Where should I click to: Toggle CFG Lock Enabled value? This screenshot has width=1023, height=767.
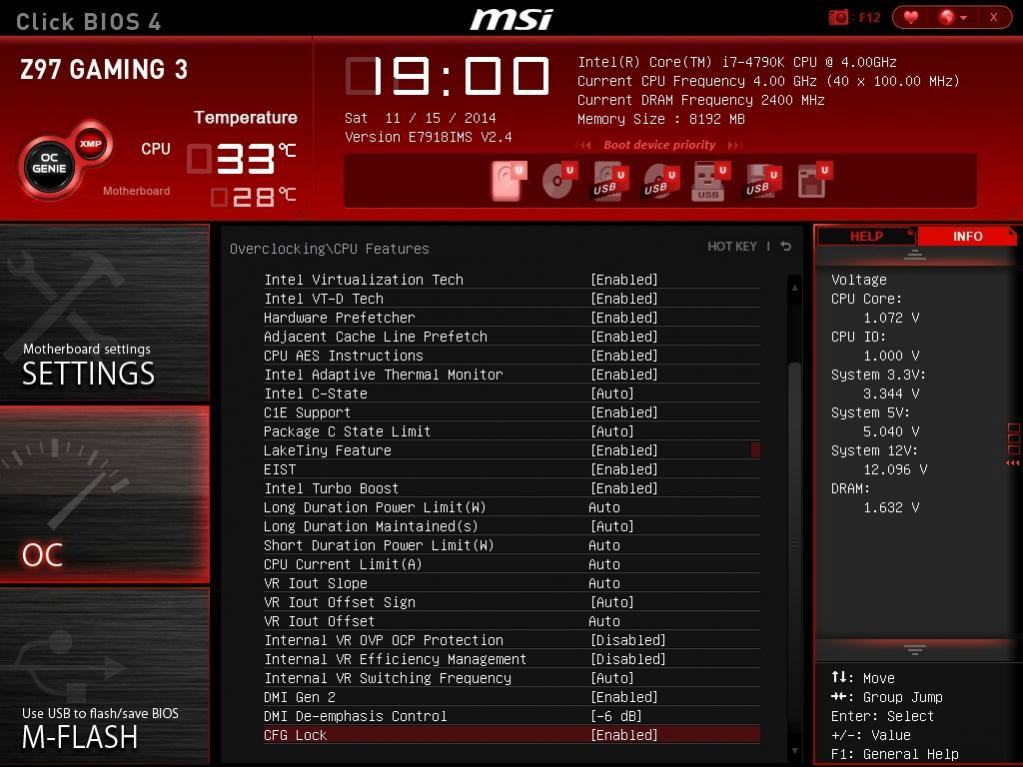pos(624,735)
